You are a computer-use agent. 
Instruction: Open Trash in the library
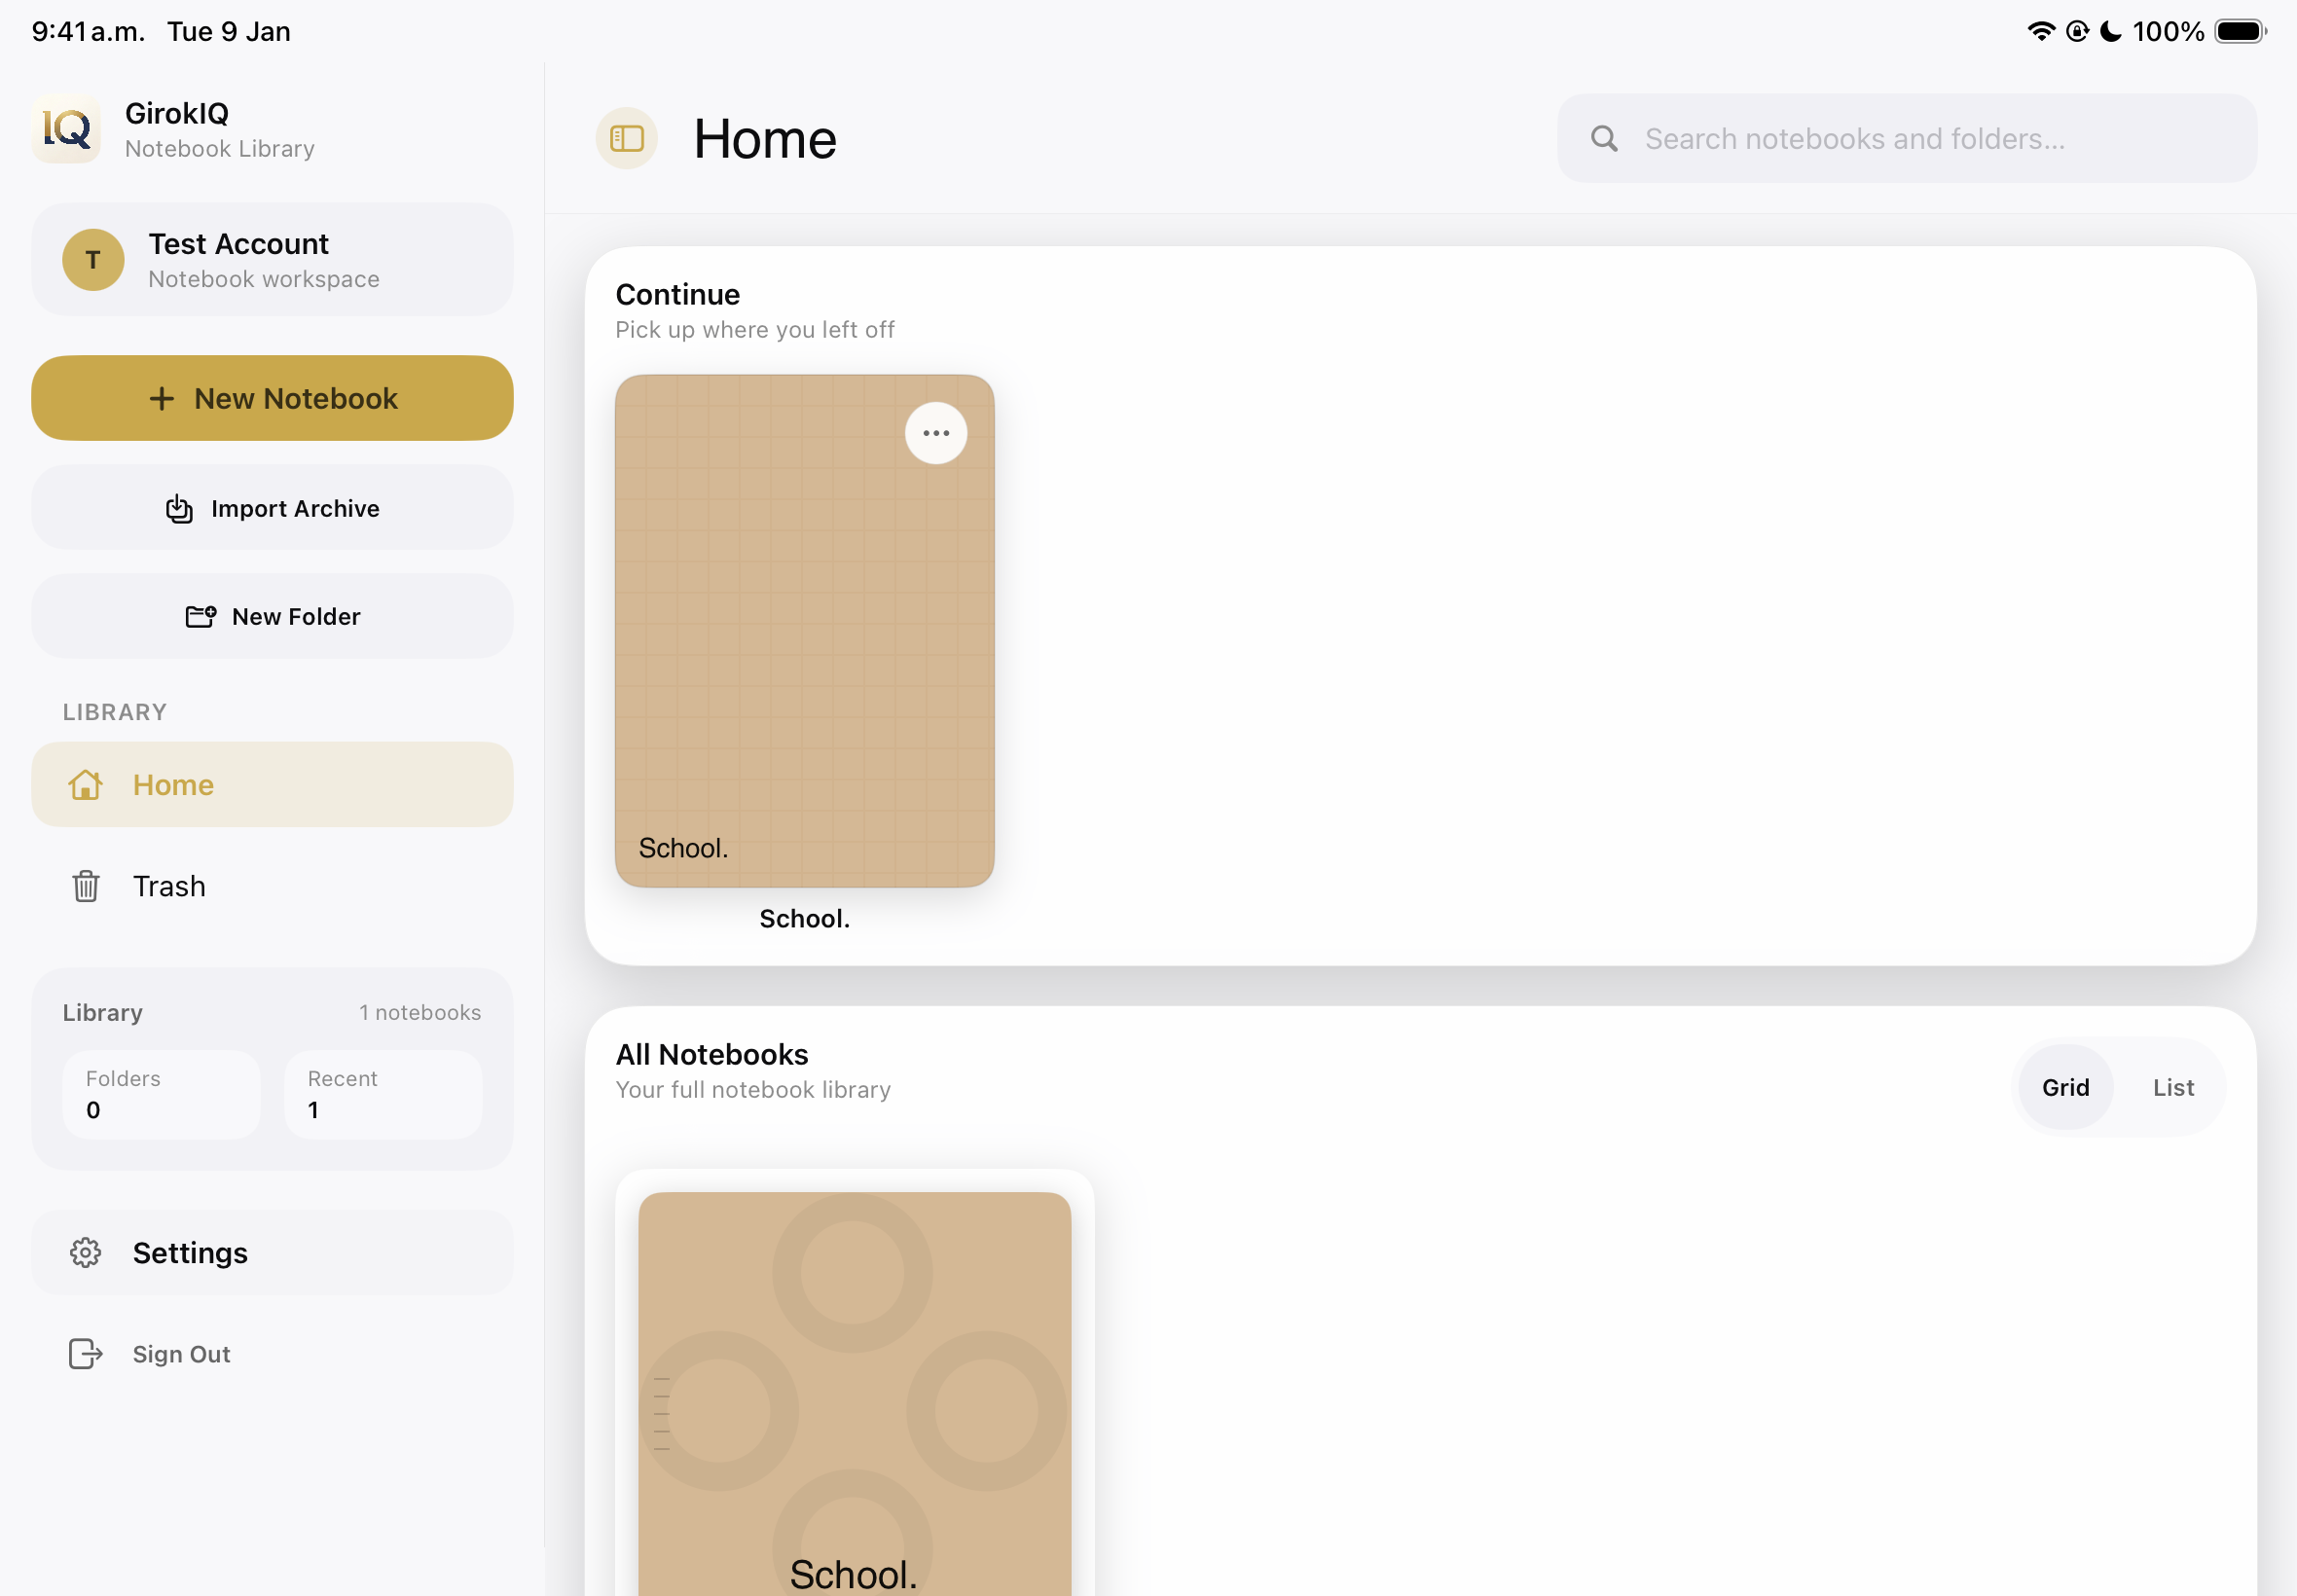[x=272, y=886]
